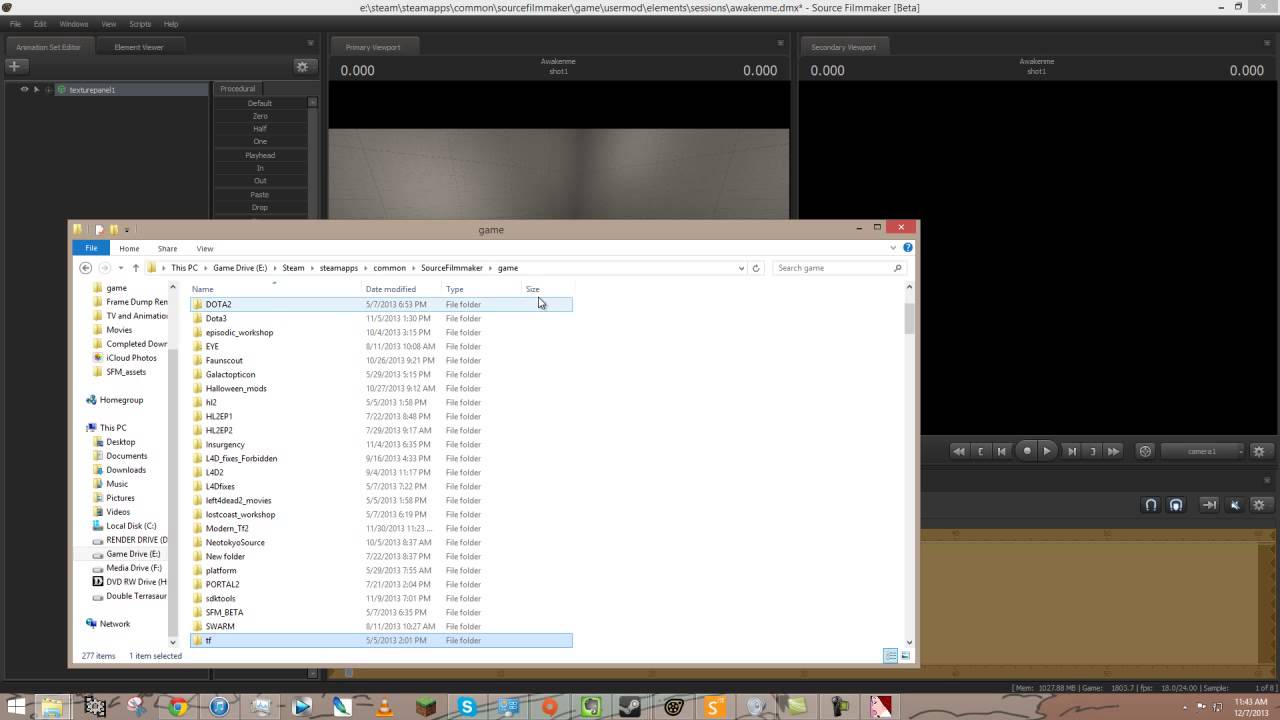Open the Explorer Share ribbon tab
This screenshot has height=720, width=1280.
tap(167, 248)
